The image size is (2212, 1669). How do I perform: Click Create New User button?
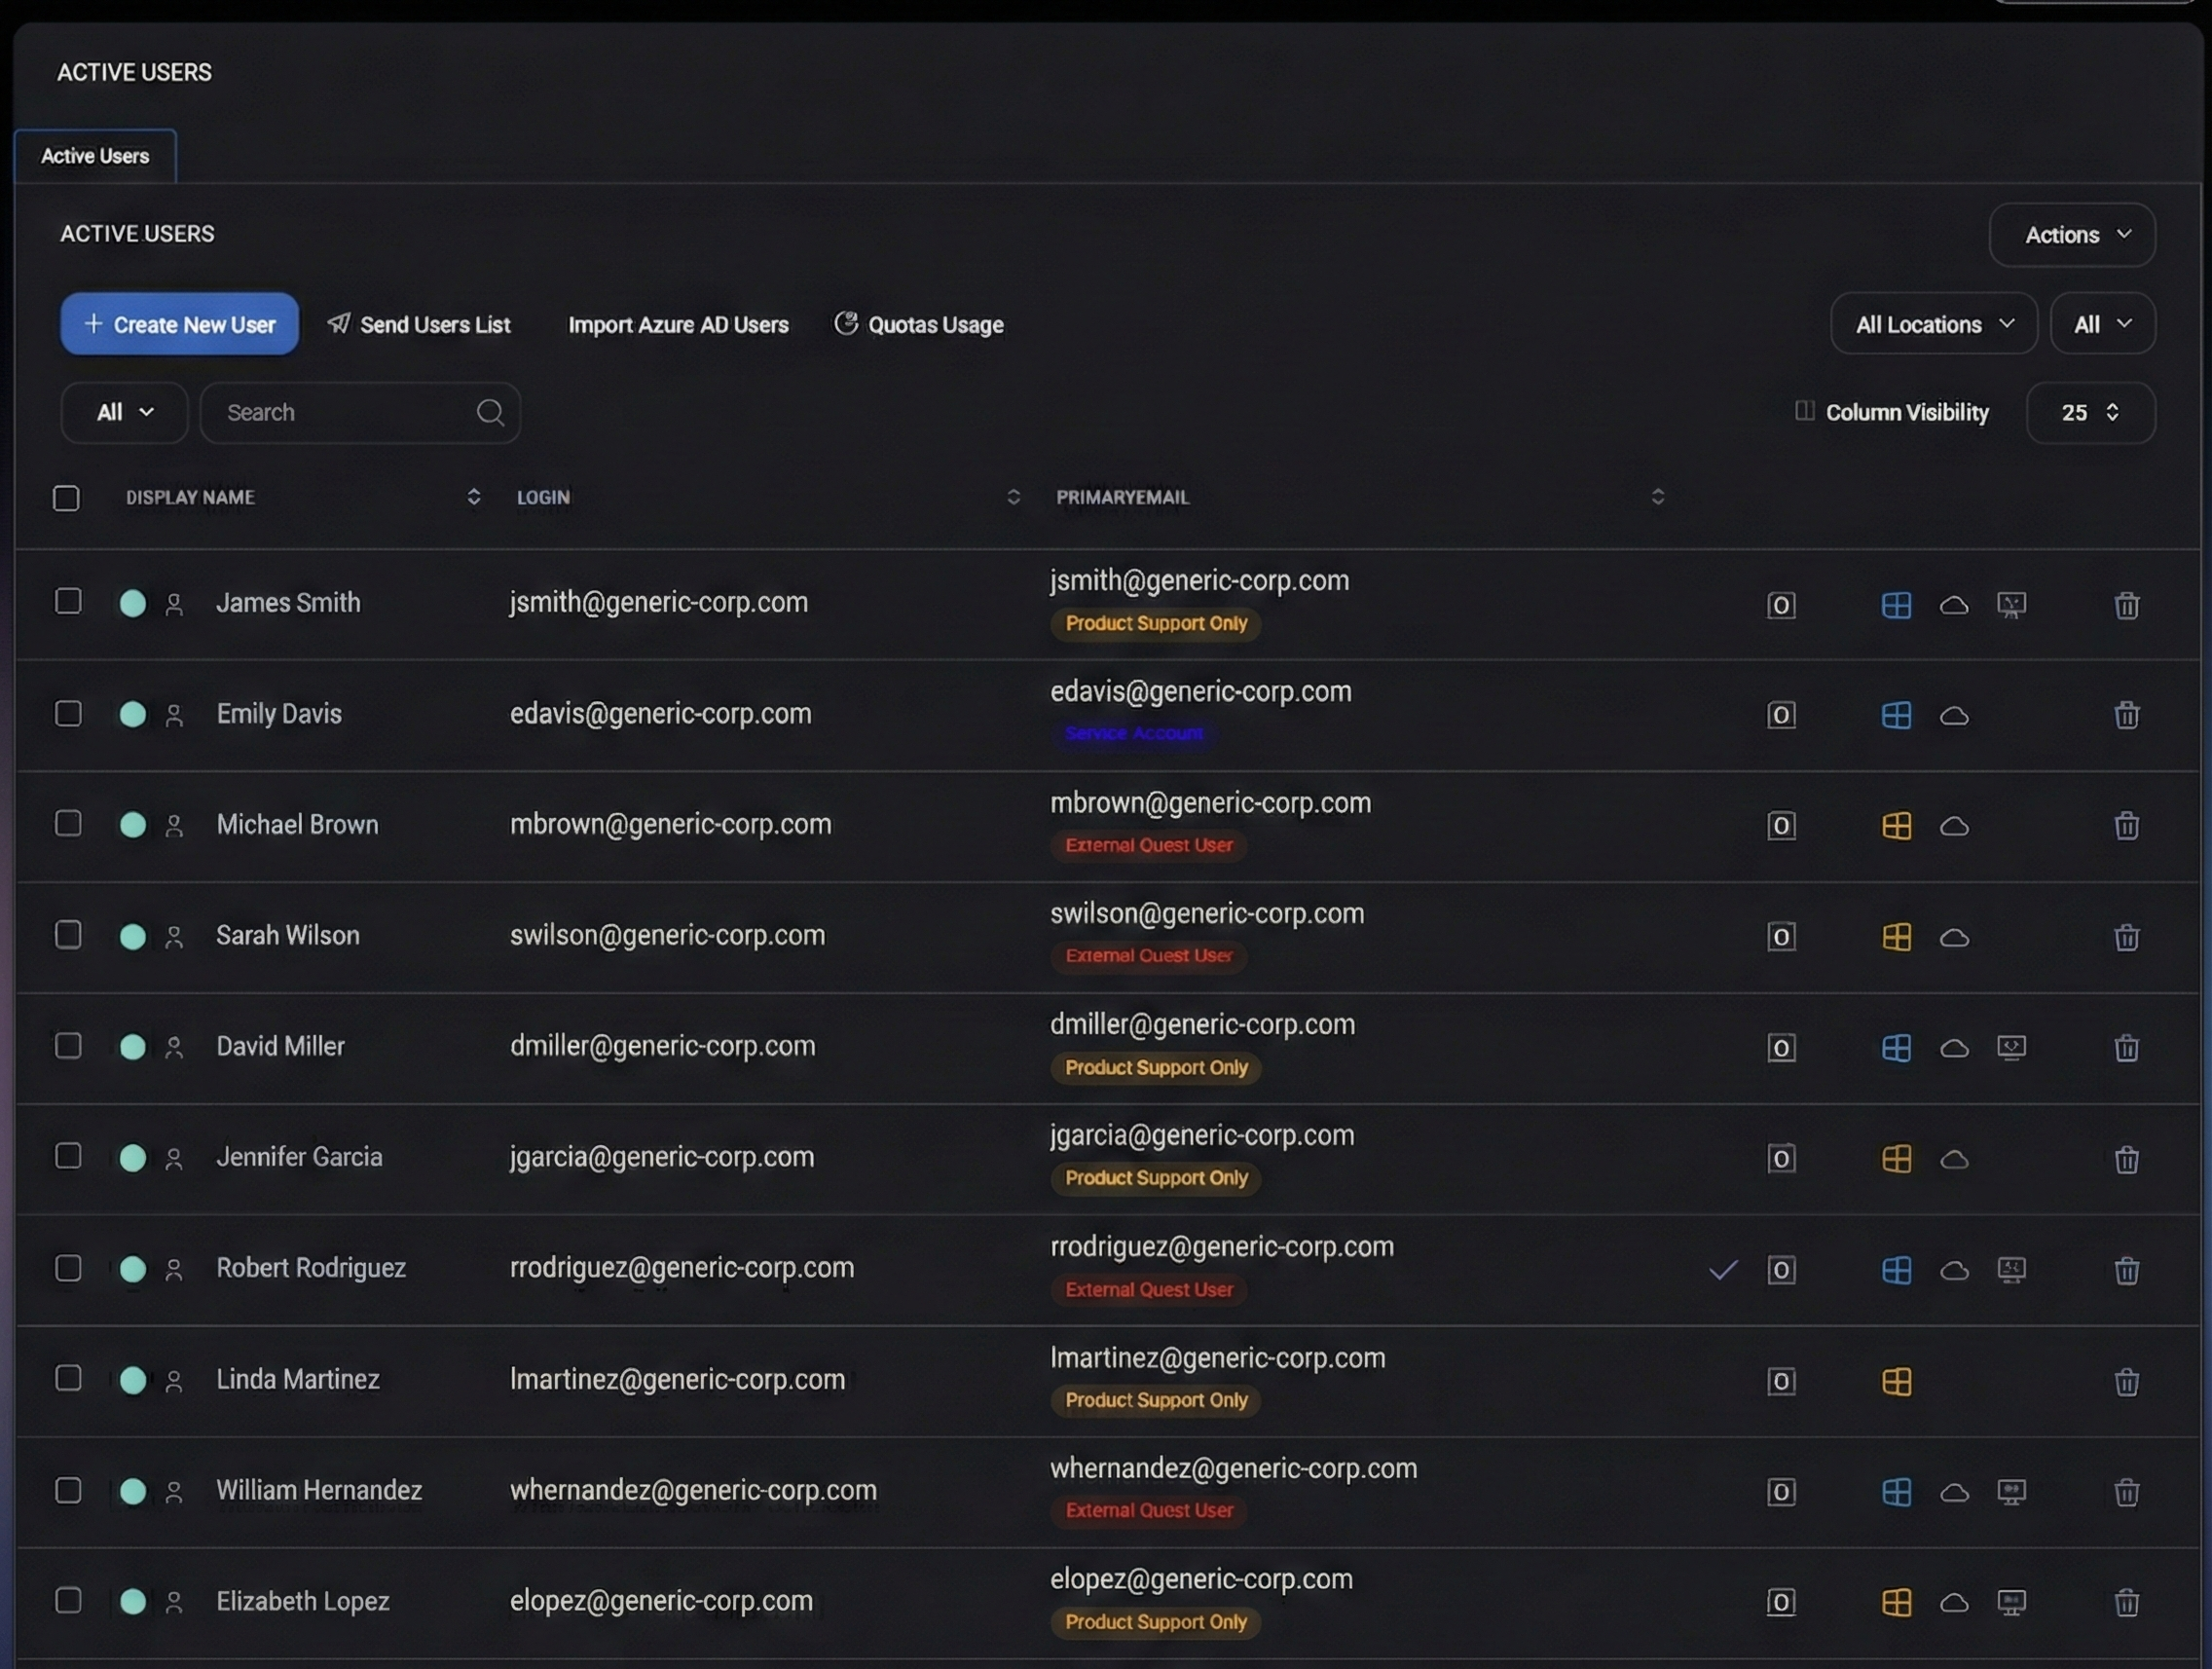tap(180, 324)
